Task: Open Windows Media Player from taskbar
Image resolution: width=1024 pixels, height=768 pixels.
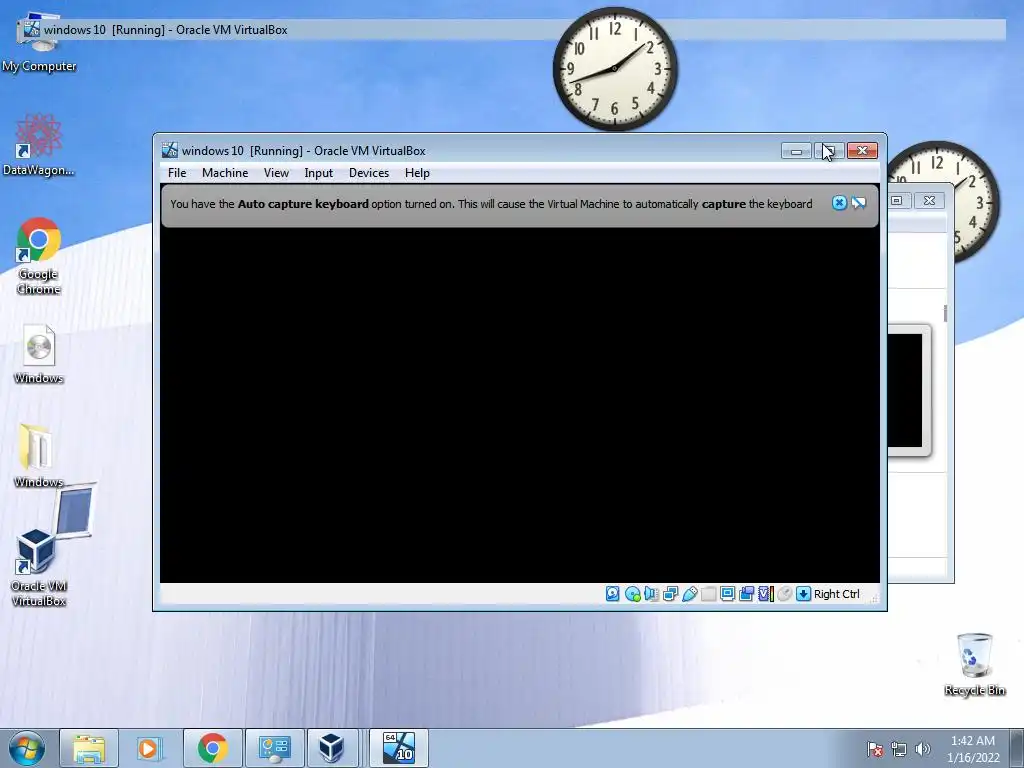Action: point(150,748)
